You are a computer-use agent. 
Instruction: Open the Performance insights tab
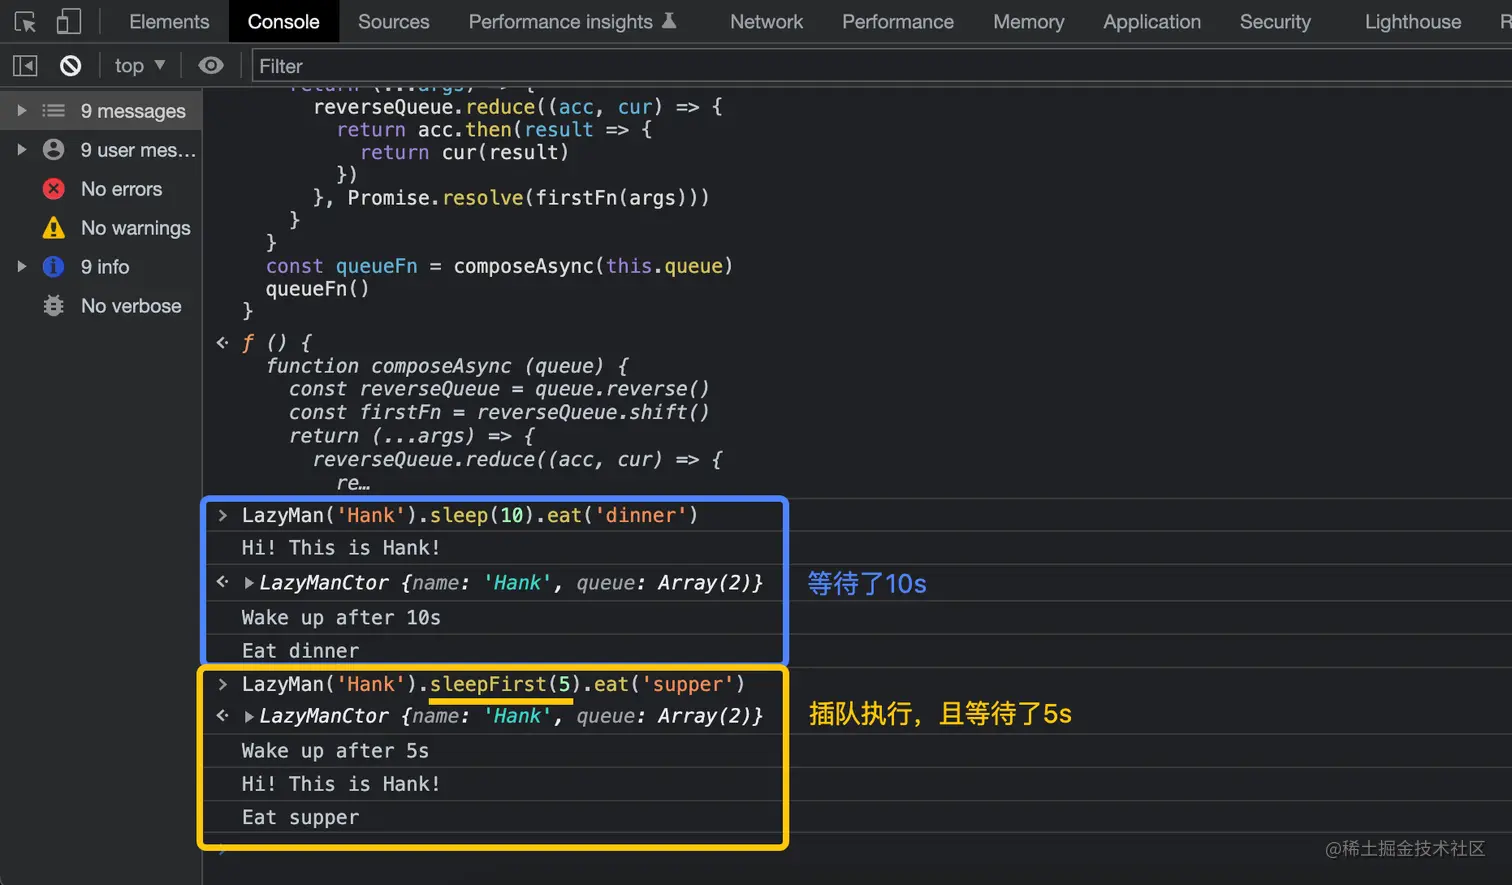coord(573,21)
